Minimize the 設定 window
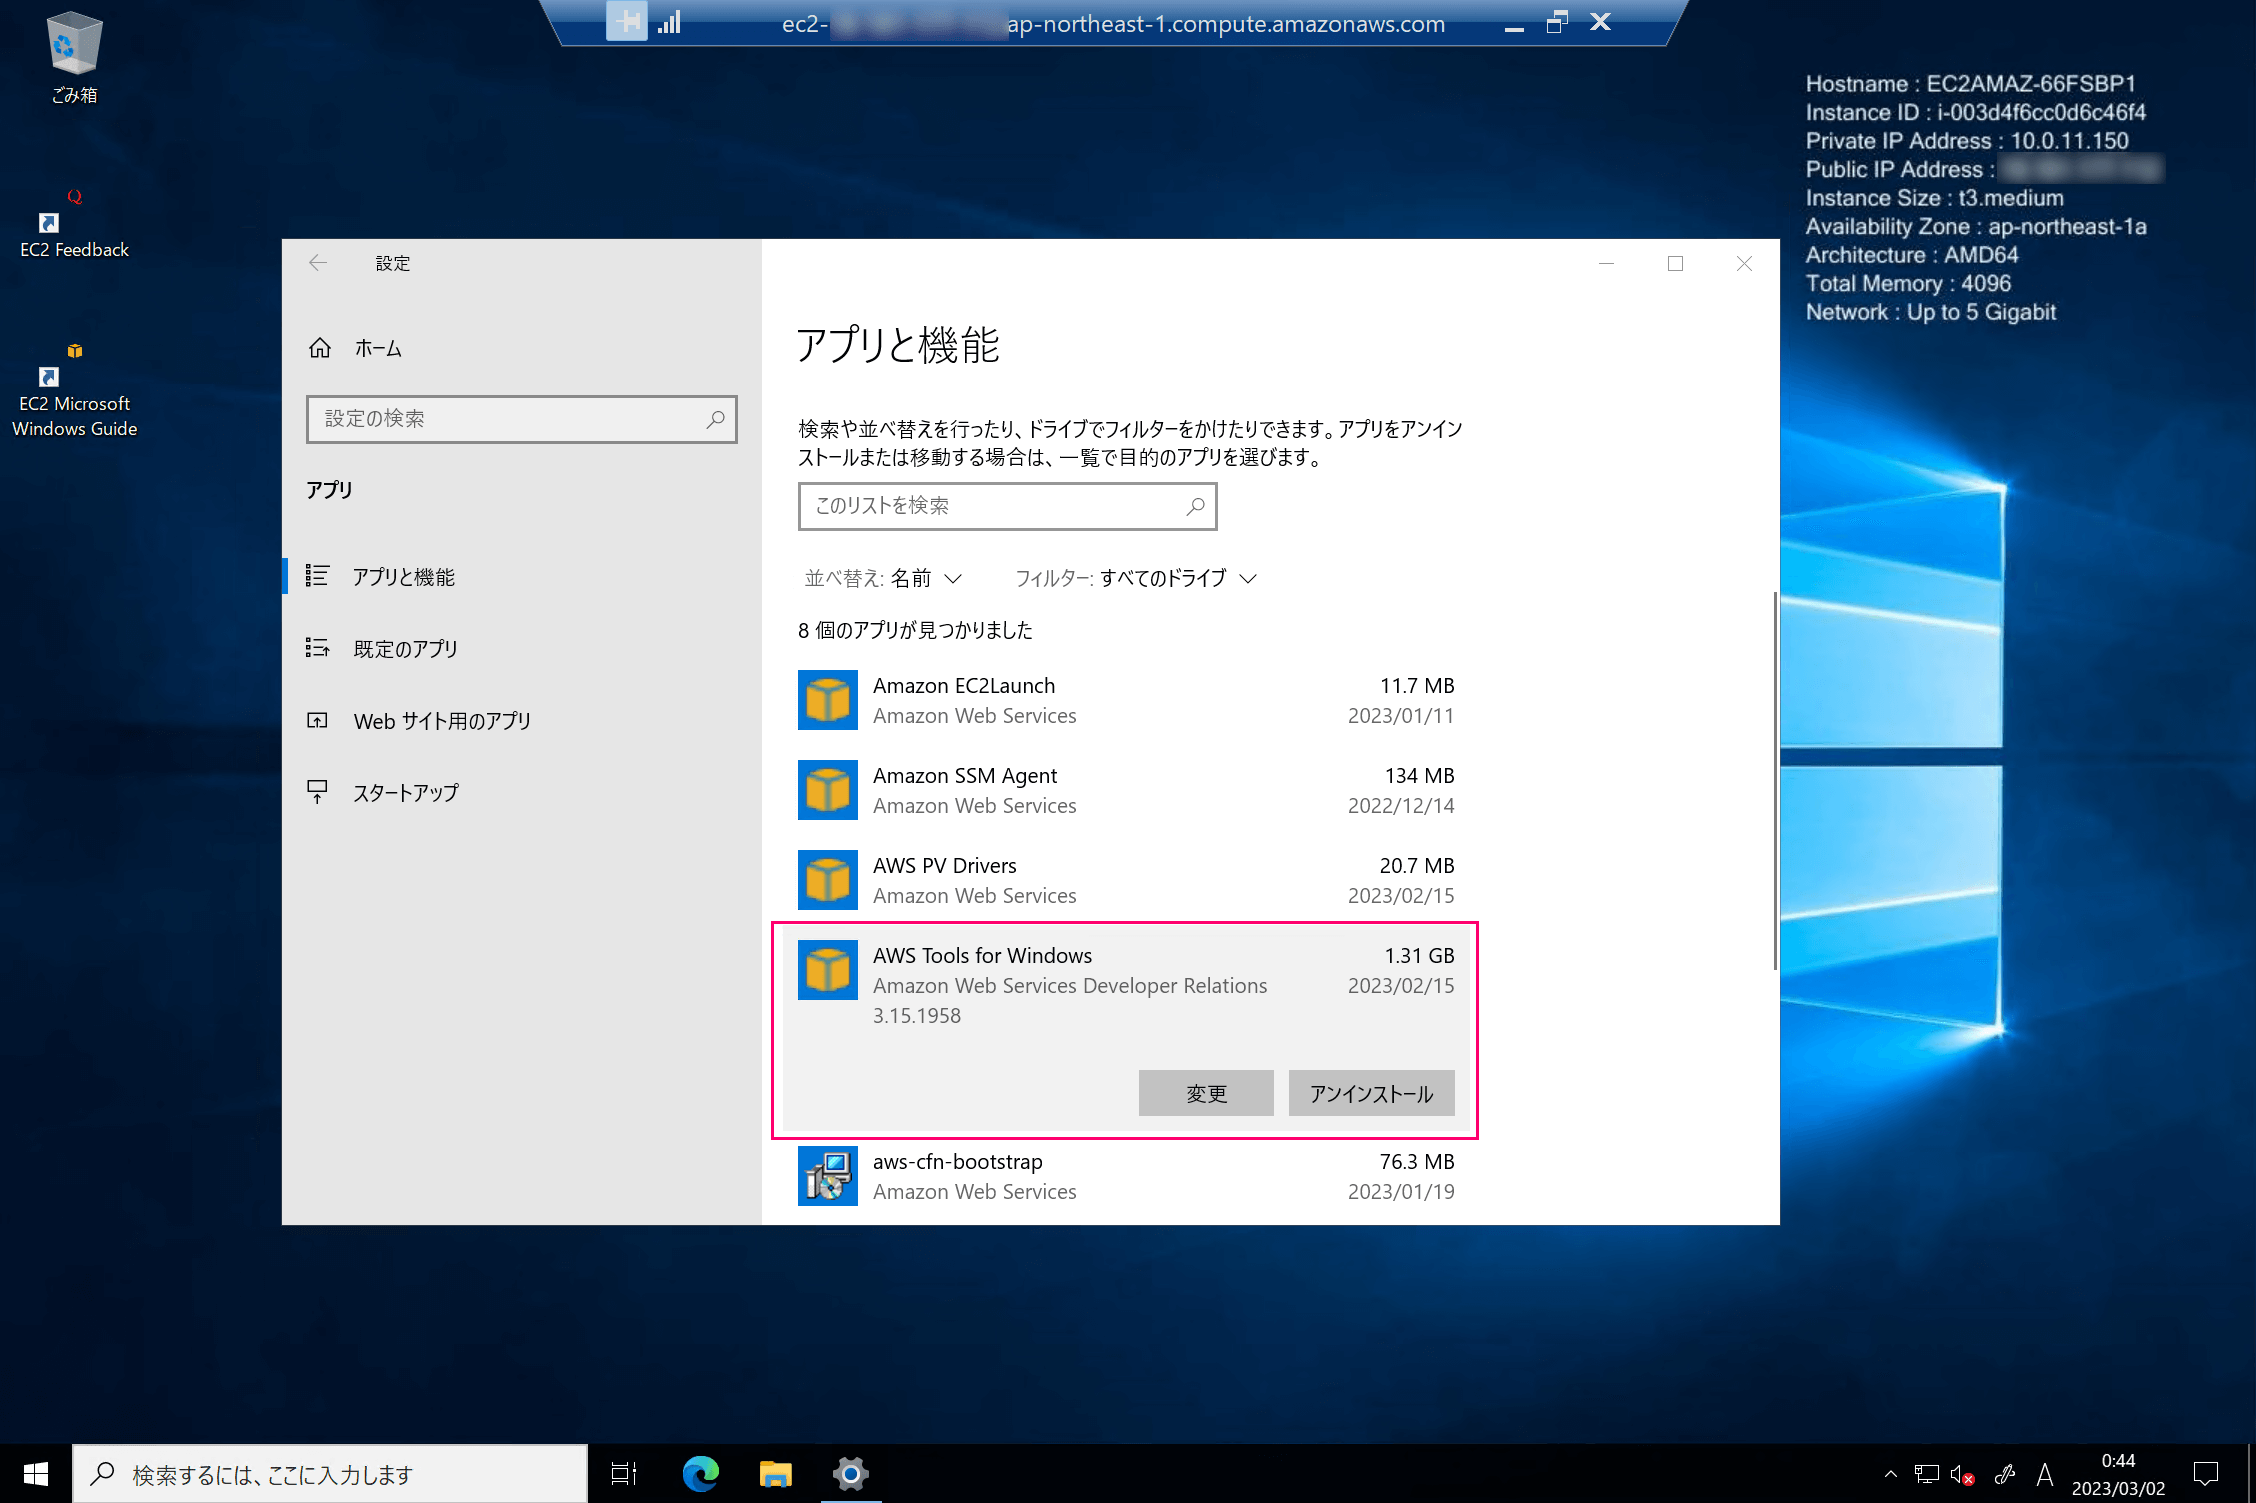2256x1503 pixels. click(1607, 263)
